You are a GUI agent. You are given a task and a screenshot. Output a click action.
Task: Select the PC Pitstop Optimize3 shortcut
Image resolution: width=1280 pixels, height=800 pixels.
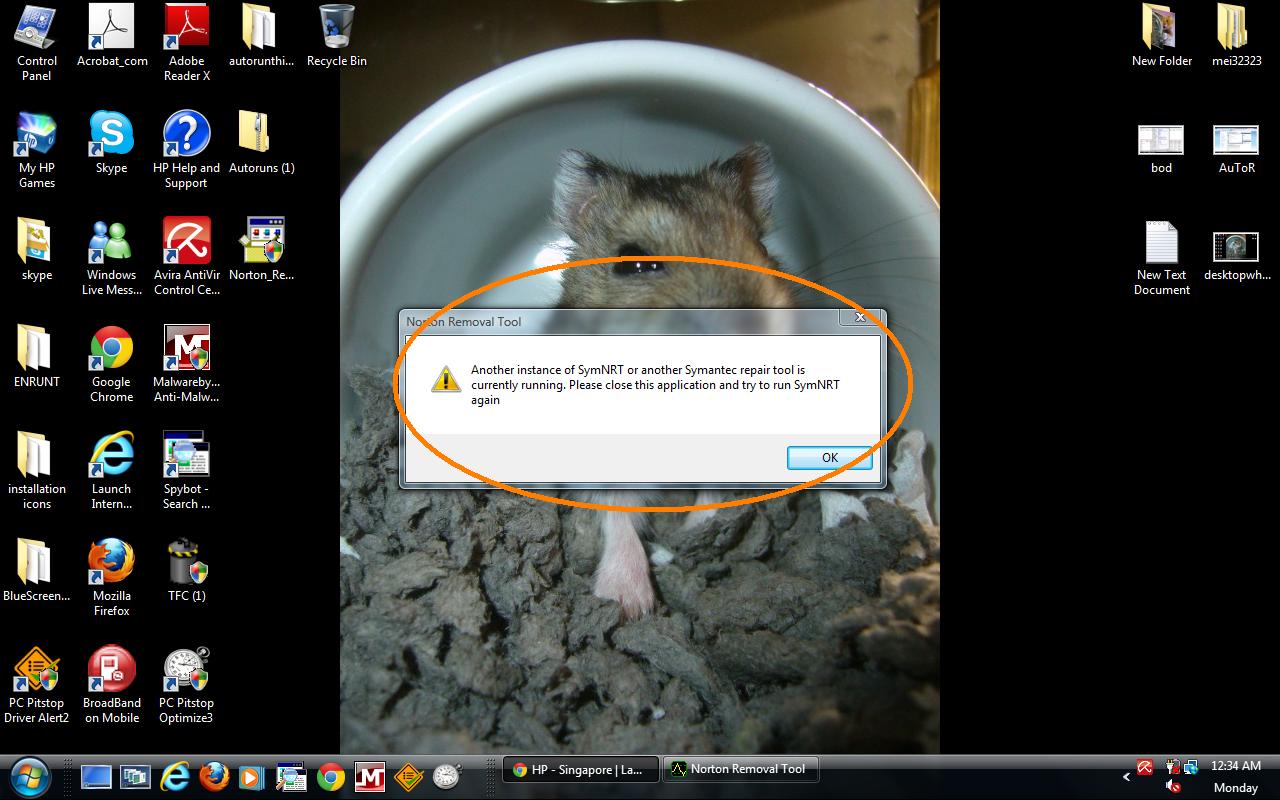pos(187,685)
